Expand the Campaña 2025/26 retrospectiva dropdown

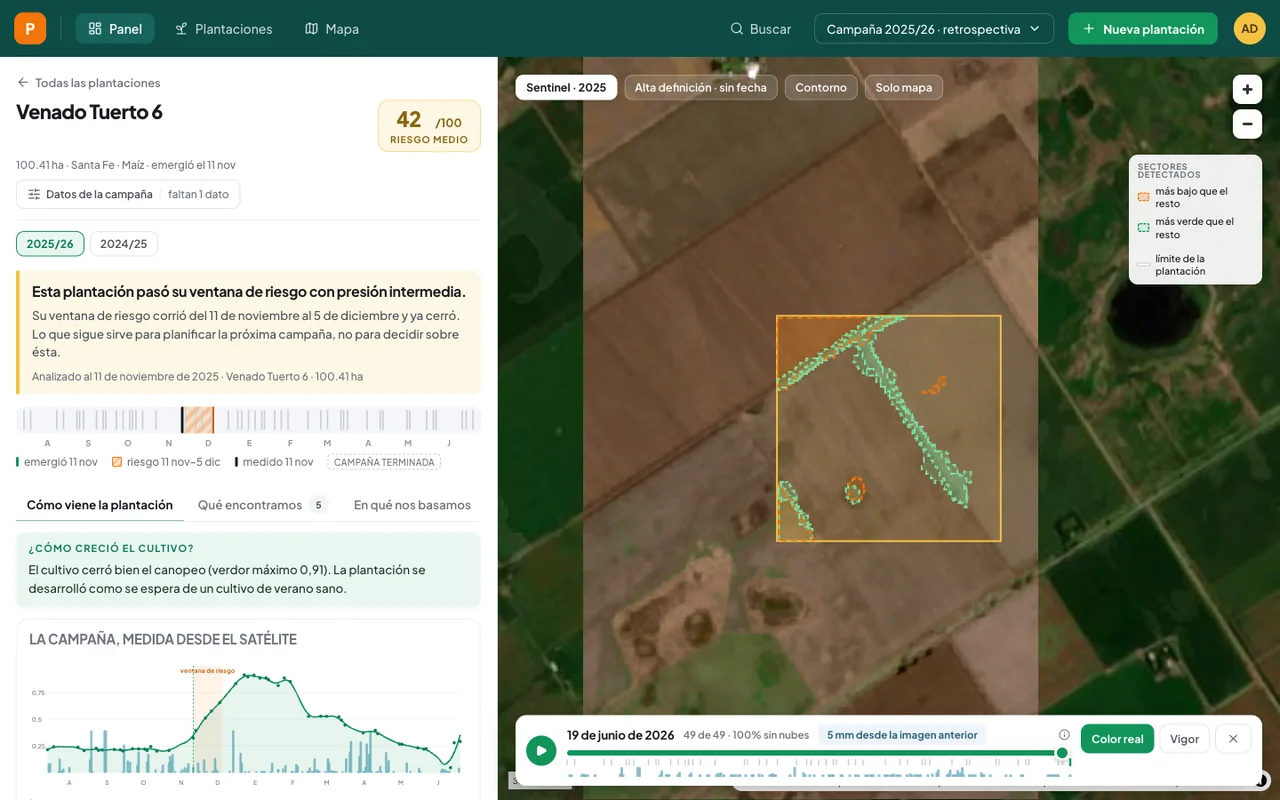pos(934,29)
